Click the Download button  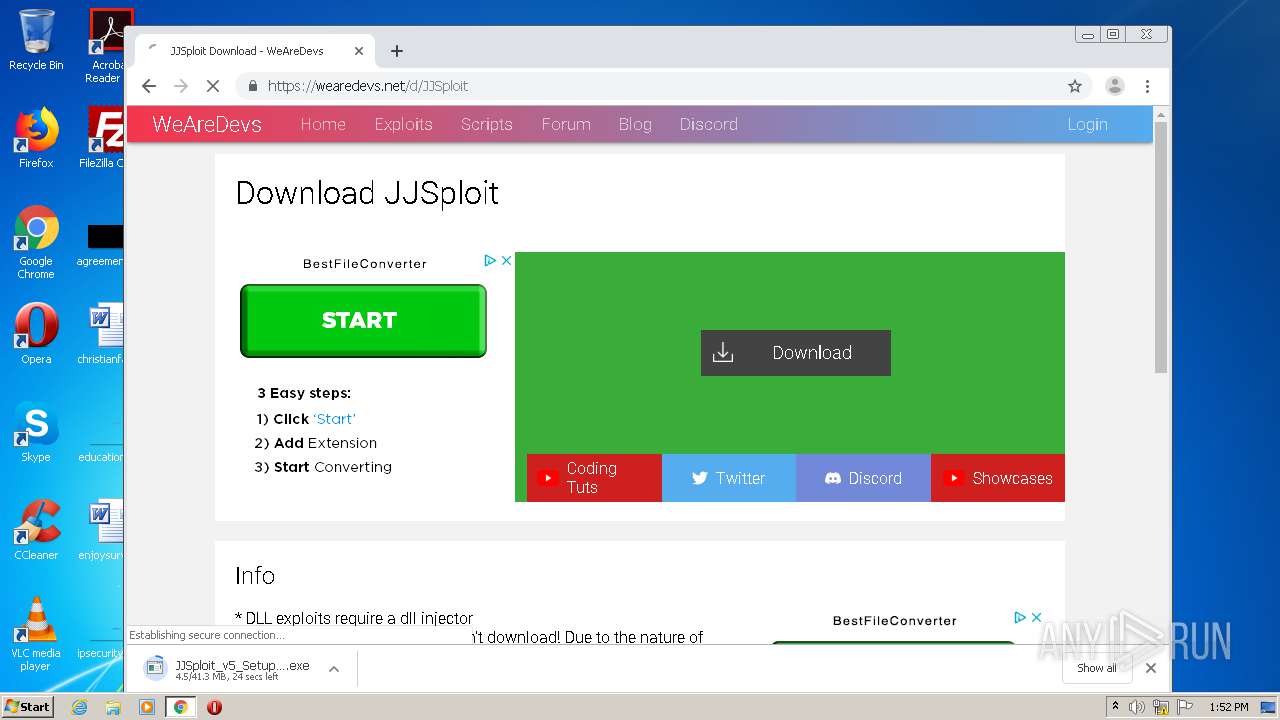796,353
